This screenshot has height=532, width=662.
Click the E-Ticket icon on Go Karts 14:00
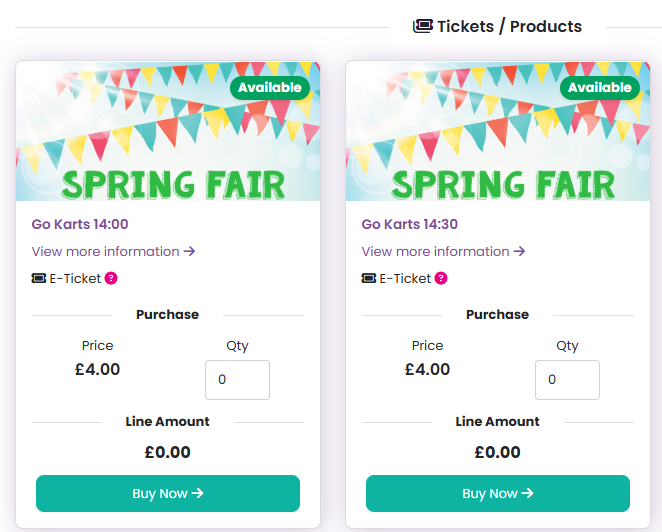coord(39,278)
